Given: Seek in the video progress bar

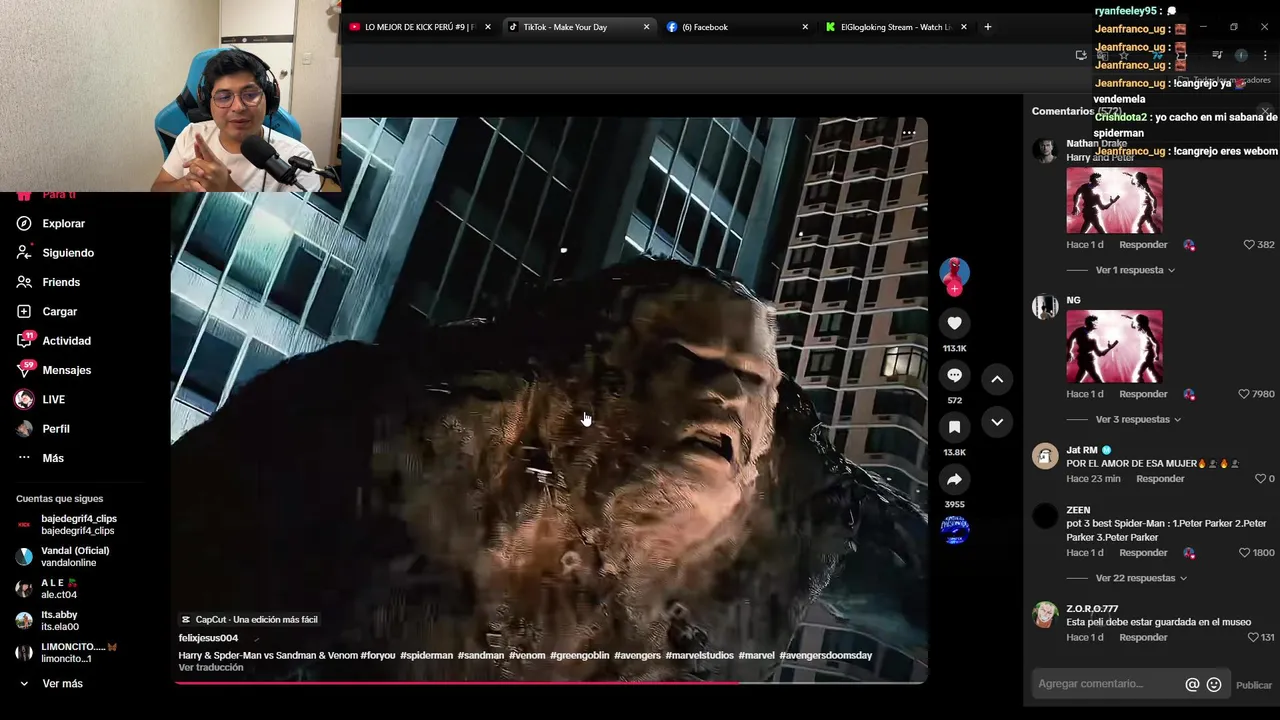Looking at the screenshot, I should coord(550,684).
